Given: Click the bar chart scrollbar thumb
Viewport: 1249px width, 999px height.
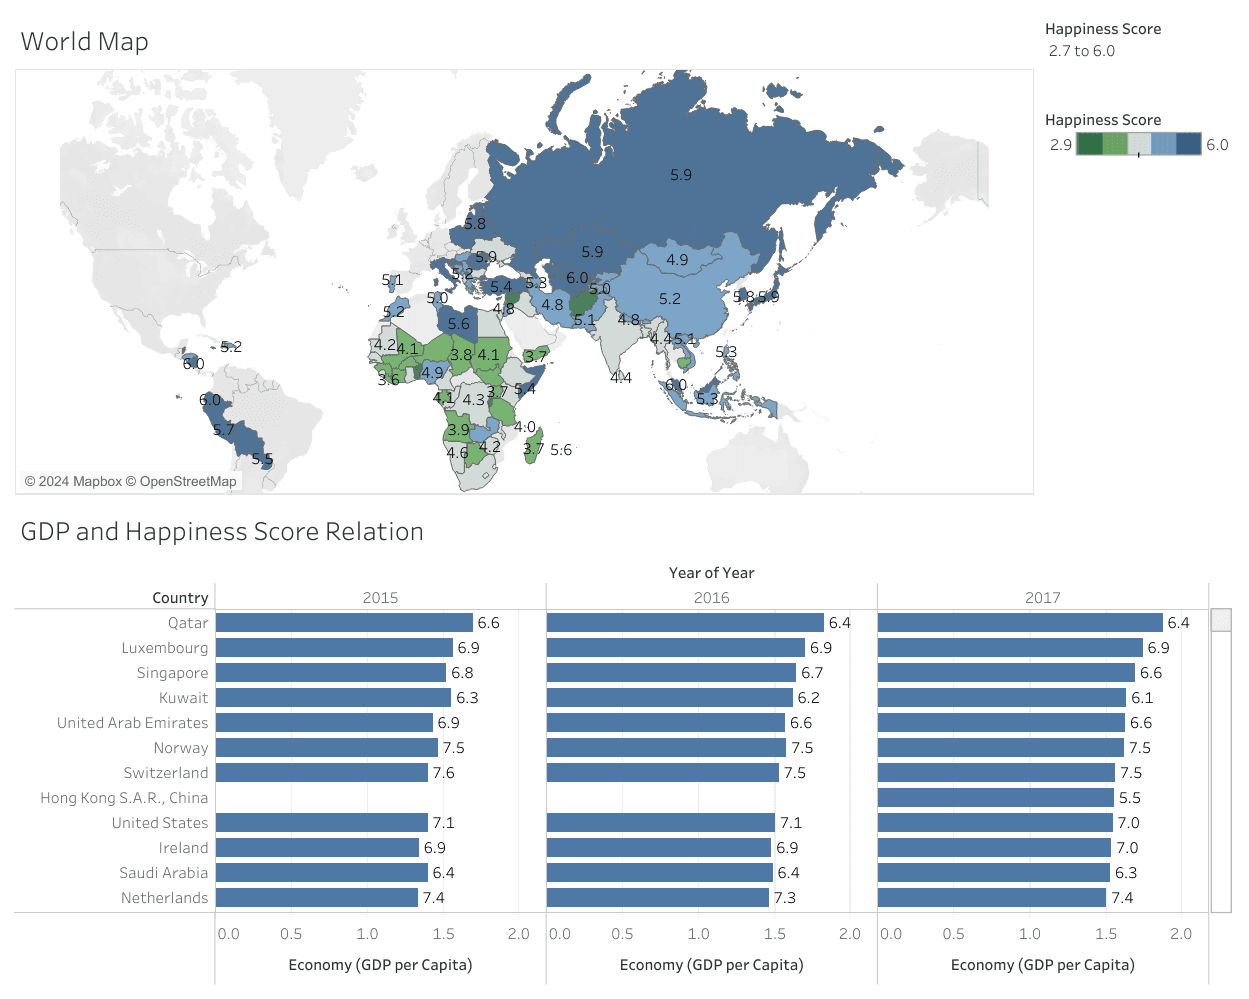Looking at the screenshot, I should click(1220, 620).
